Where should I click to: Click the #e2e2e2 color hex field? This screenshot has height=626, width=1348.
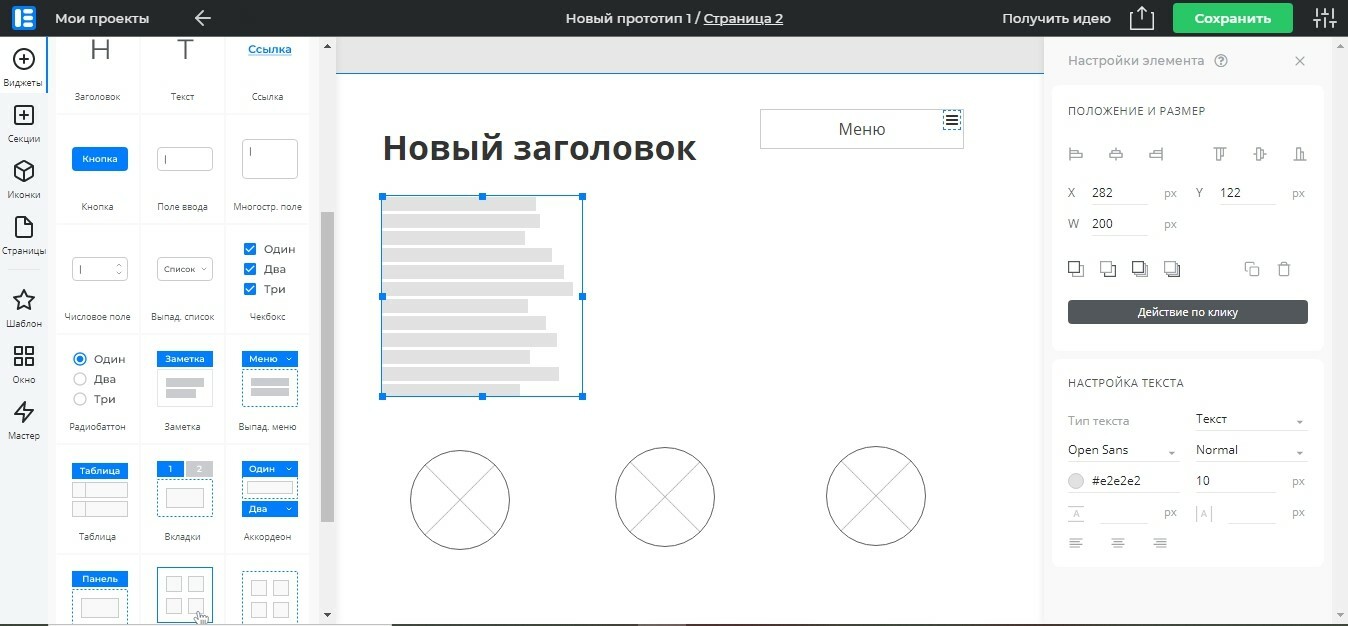[x=1137, y=481]
